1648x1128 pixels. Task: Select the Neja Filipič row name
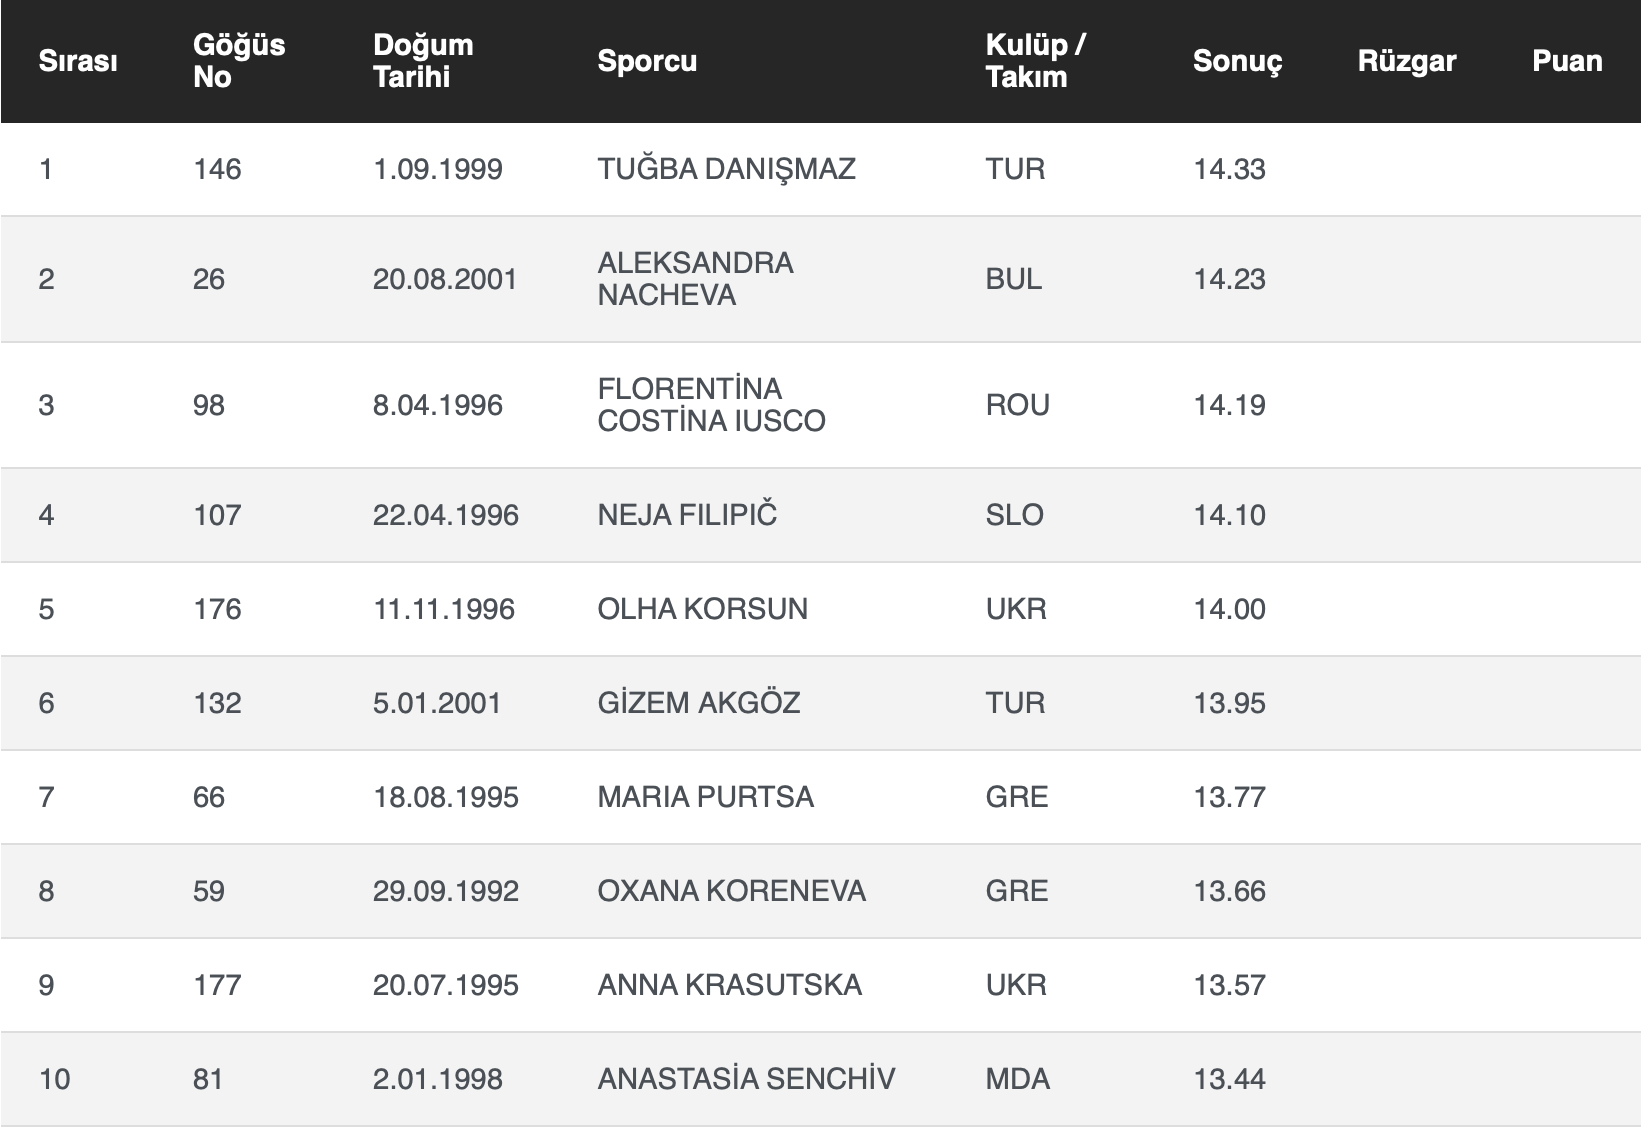pyautogui.click(x=687, y=515)
